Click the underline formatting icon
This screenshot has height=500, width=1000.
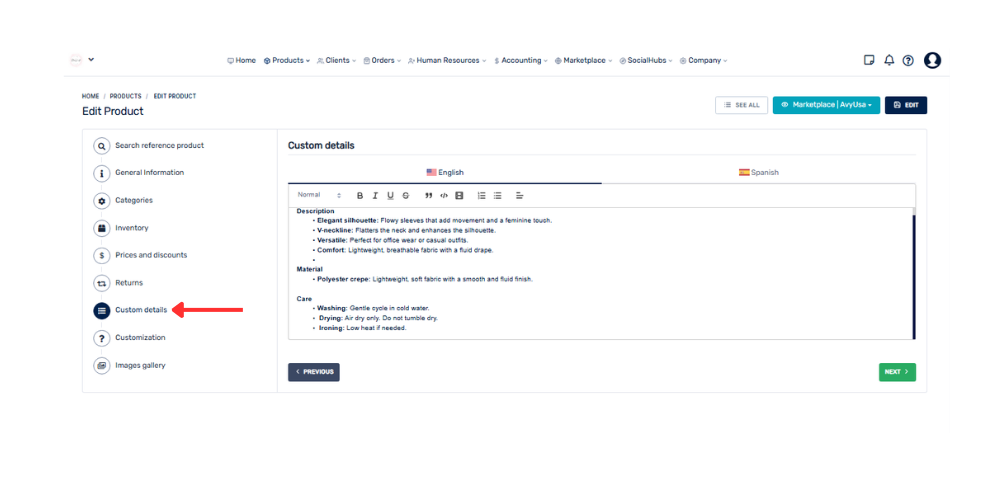pyautogui.click(x=390, y=195)
